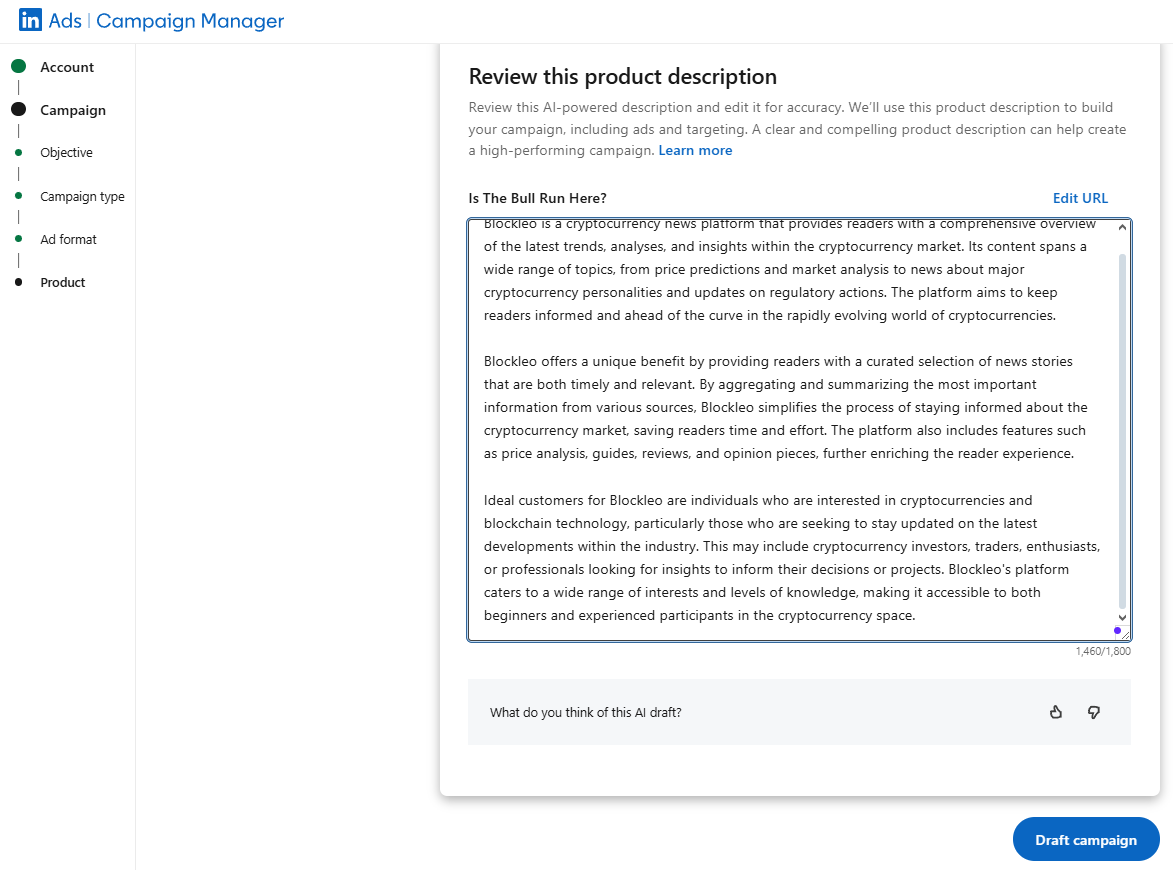The width and height of the screenshot is (1173, 870).
Task: Click scrollbar down arrow in description box
Action: 1122,618
